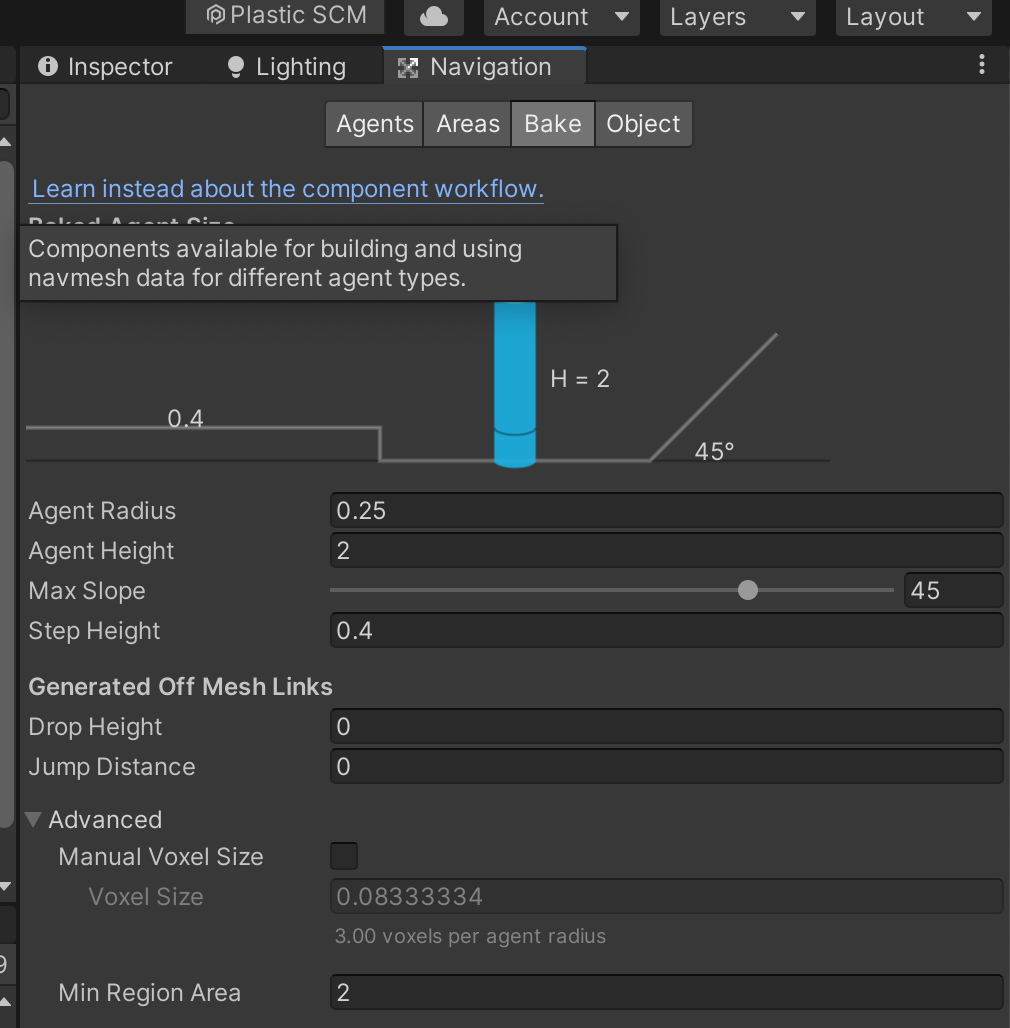The image size is (1010, 1028).
Task: Select the Agents tab
Action: click(373, 123)
